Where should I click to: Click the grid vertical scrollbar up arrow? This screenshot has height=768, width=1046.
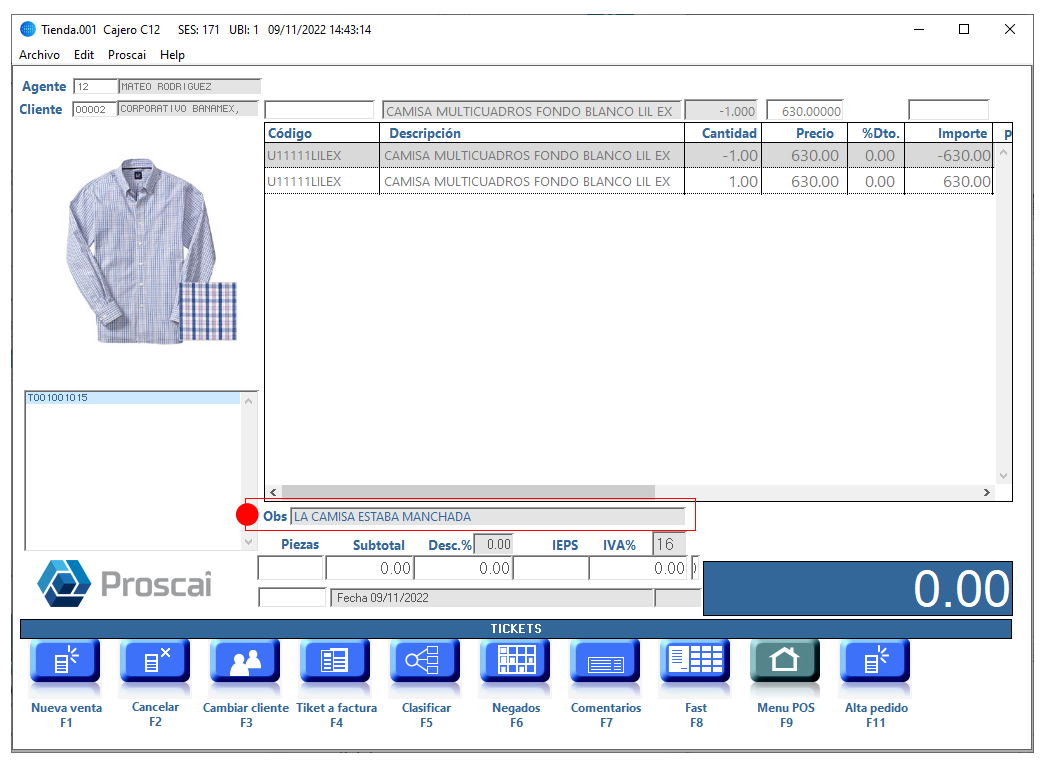coord(1003,153)
